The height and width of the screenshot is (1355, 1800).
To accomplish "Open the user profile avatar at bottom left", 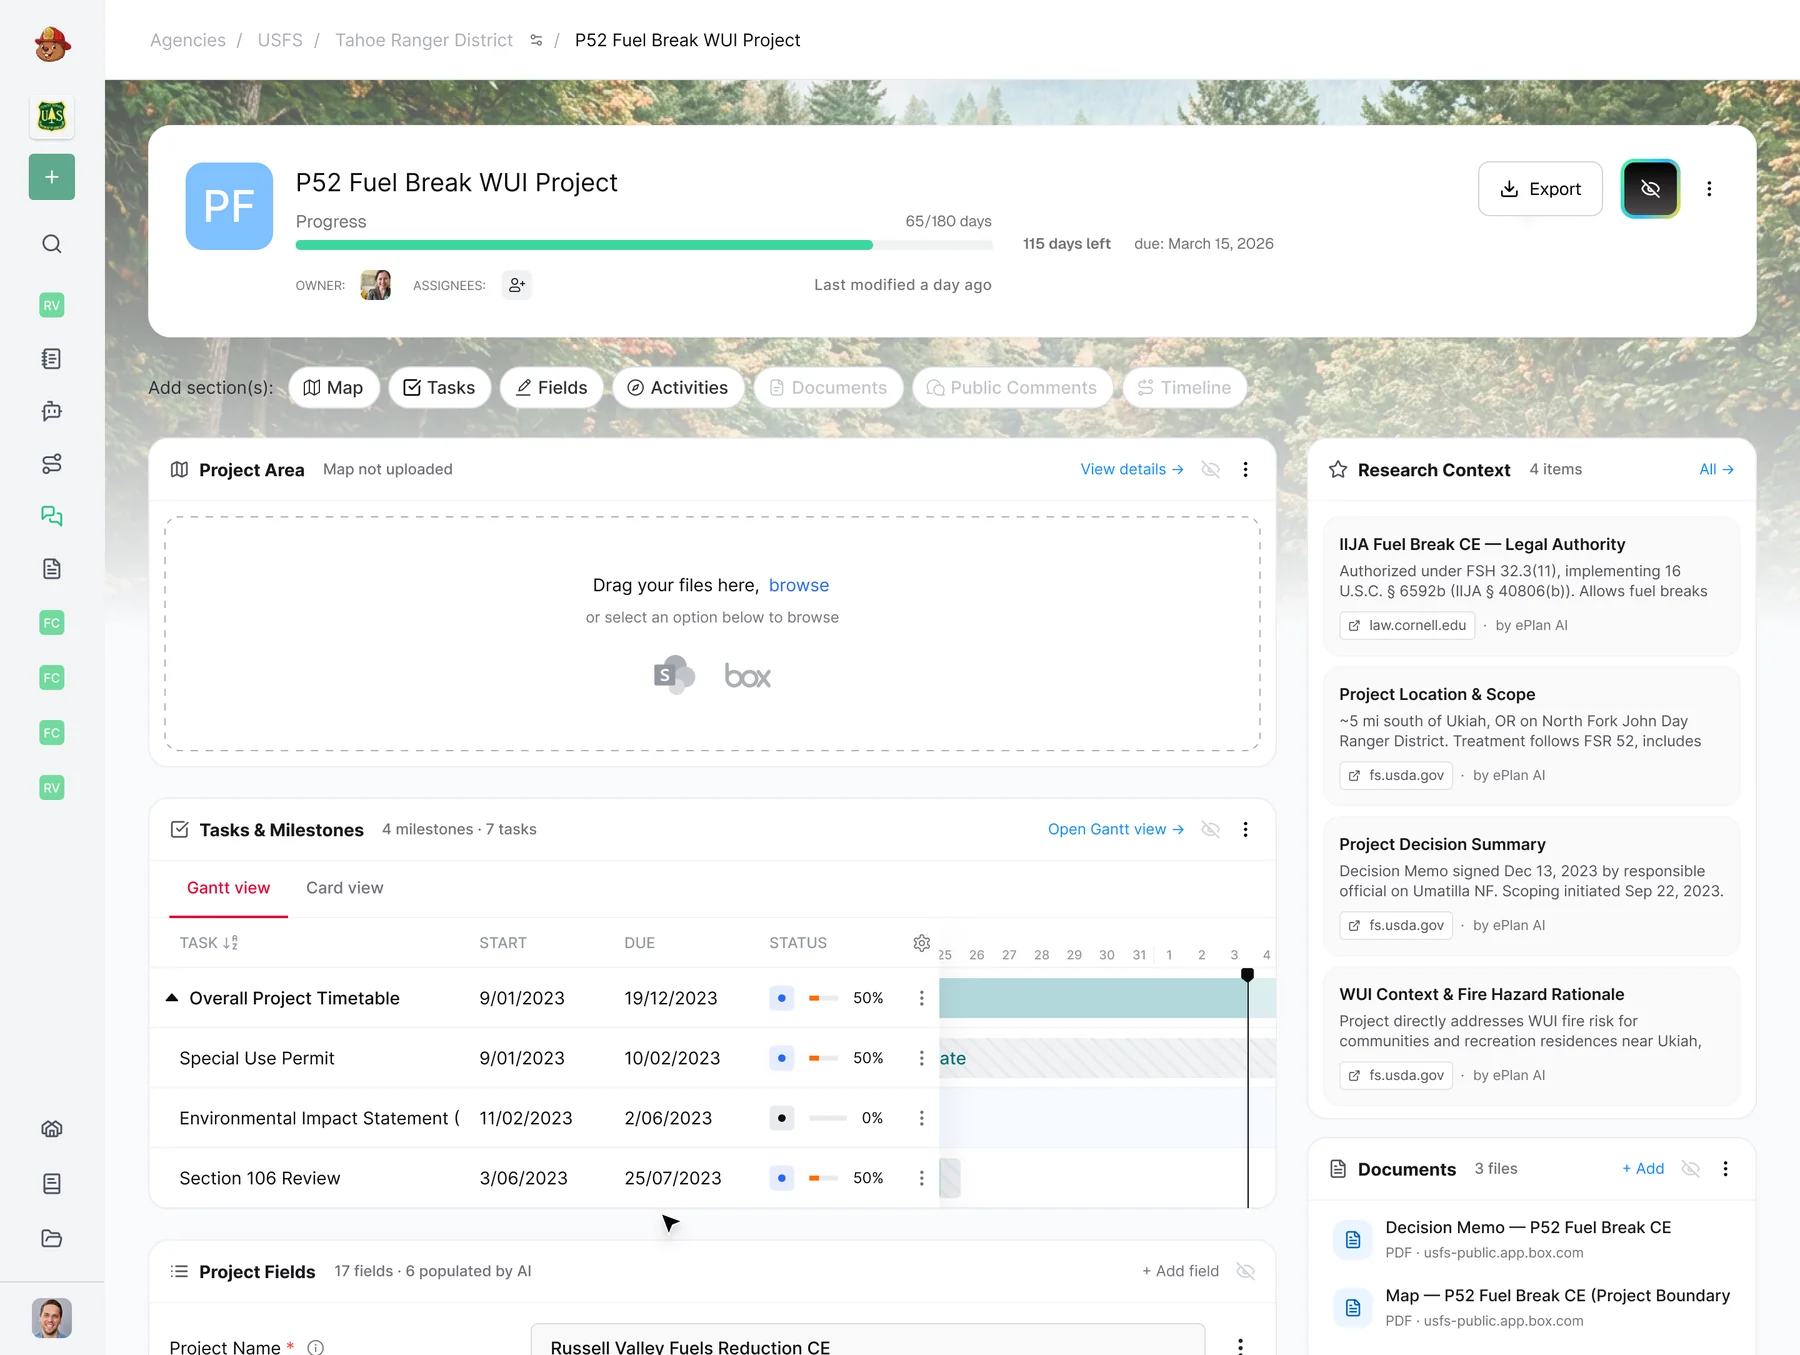I will coord(52,1318).
